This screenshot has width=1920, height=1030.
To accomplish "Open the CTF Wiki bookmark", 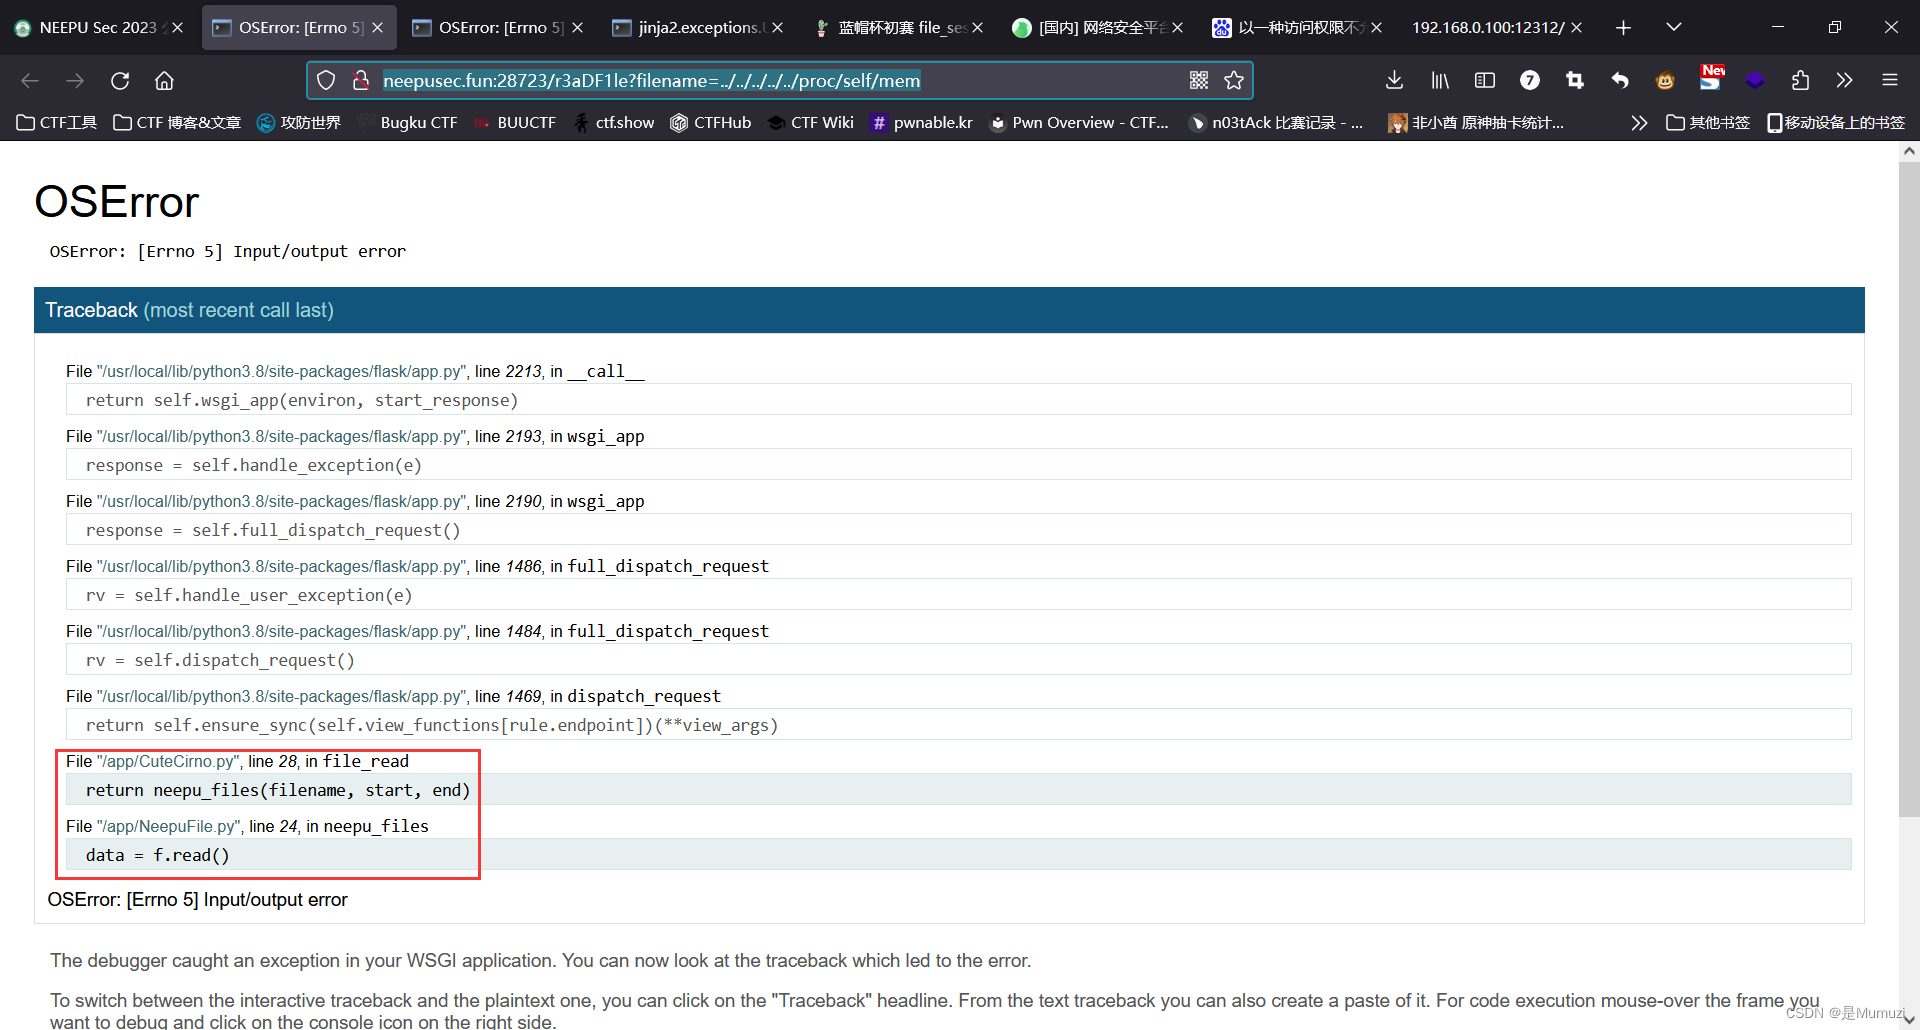I will [810, 122].
